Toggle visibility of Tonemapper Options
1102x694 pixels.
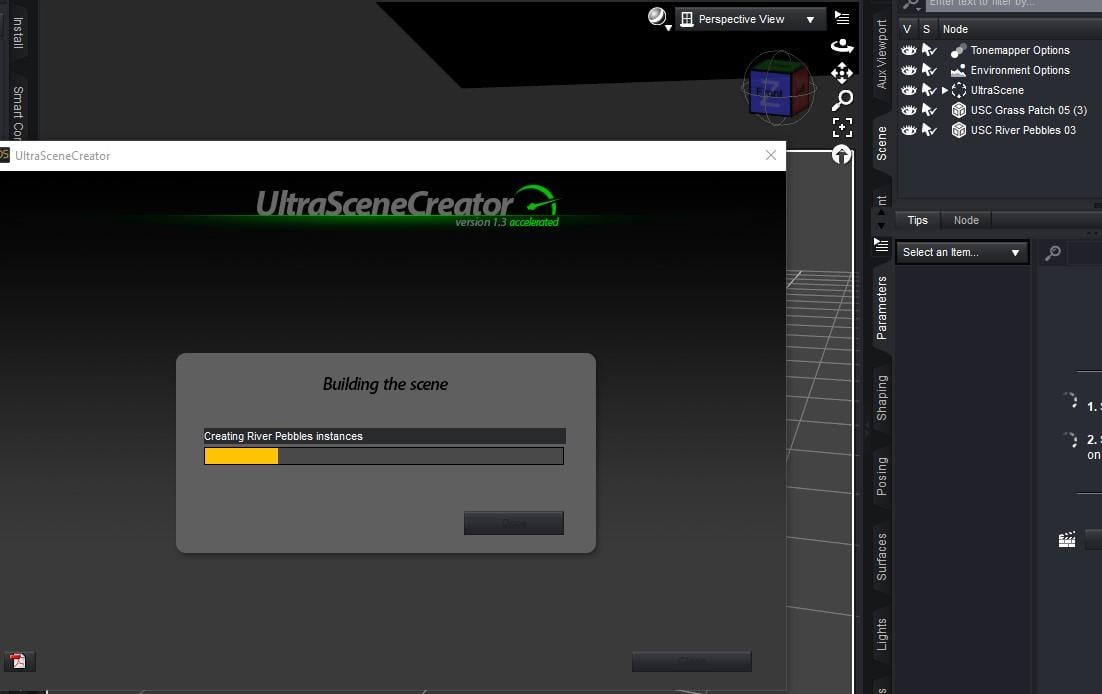point(908,50)
